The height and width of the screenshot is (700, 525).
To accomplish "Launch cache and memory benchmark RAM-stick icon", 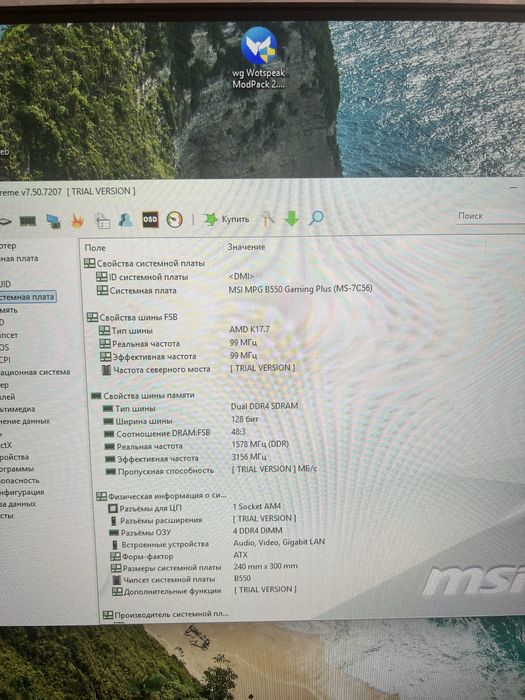I will click(x=28, y=221).
